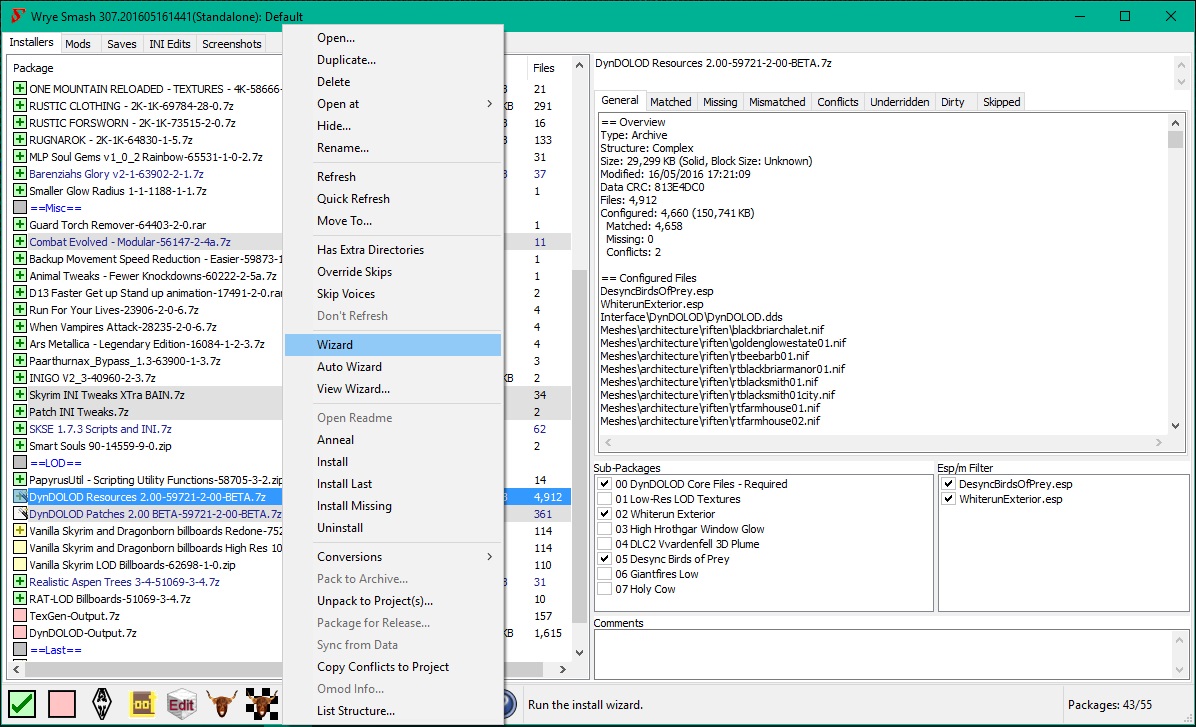
Task: Sort by the Package column header
Action: pyautogui.click(x=145, y=68)
